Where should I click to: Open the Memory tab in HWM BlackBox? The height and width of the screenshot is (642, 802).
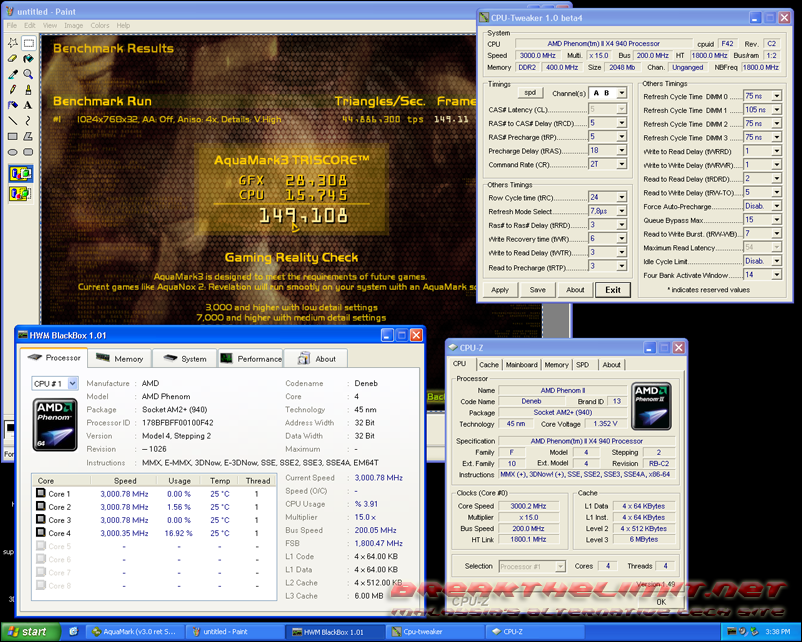(x=120, y=359)
